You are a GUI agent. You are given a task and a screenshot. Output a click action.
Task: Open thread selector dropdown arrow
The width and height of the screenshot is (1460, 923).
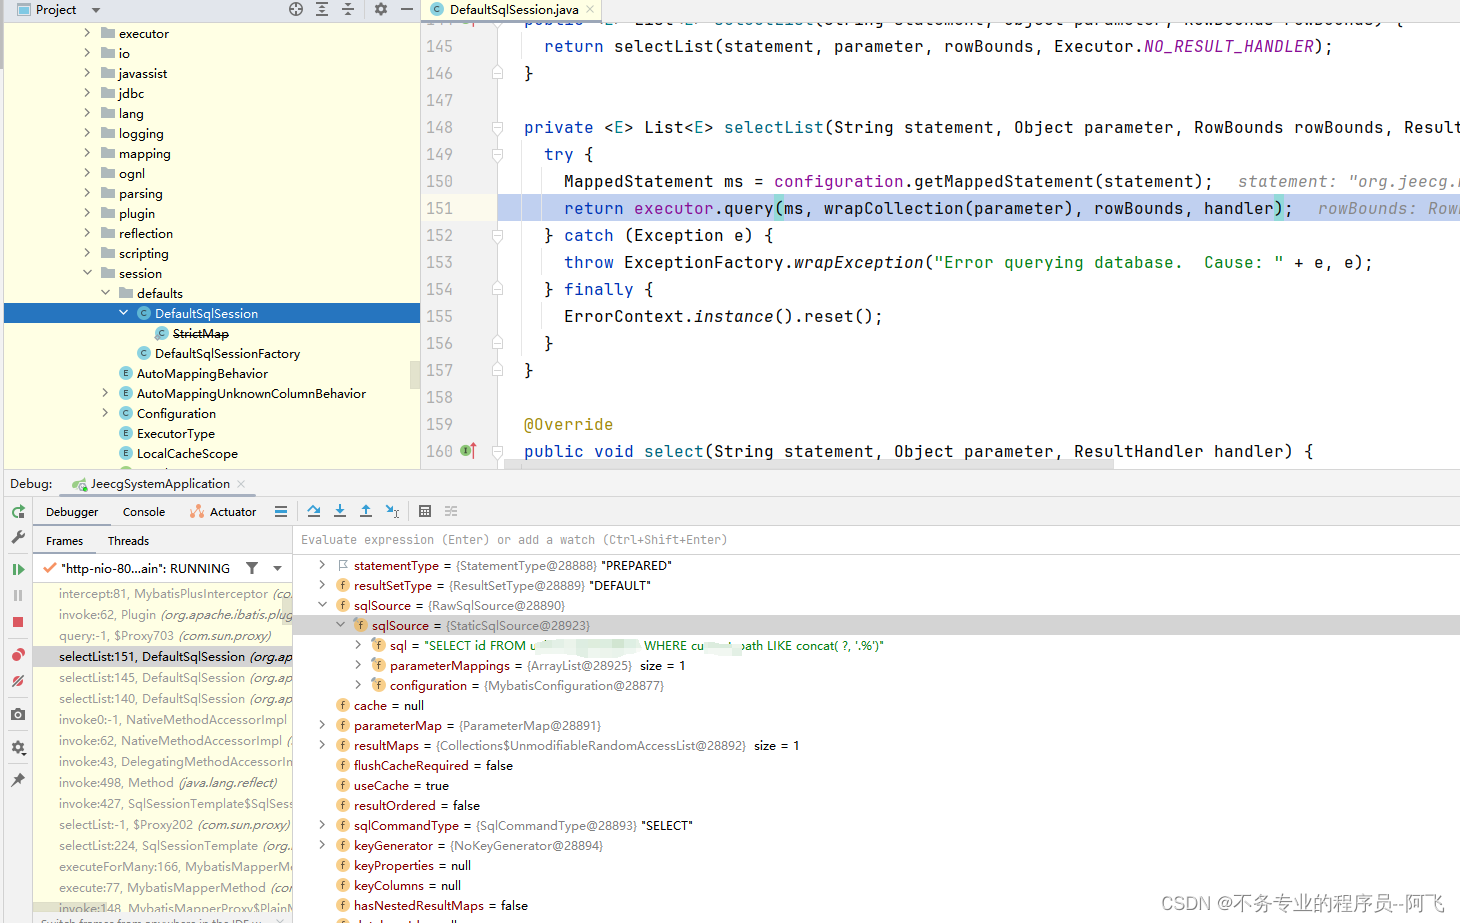277,568
